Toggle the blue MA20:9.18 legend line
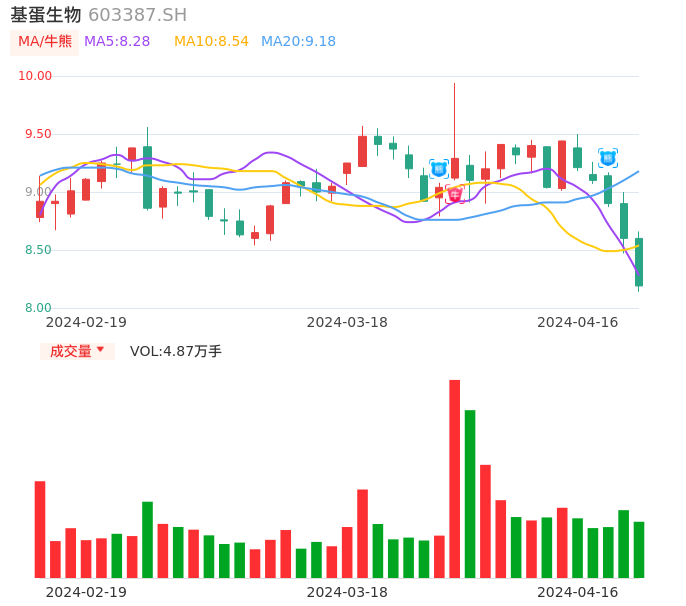The width and height of the screenshot is (686, 606). point(298,42)
